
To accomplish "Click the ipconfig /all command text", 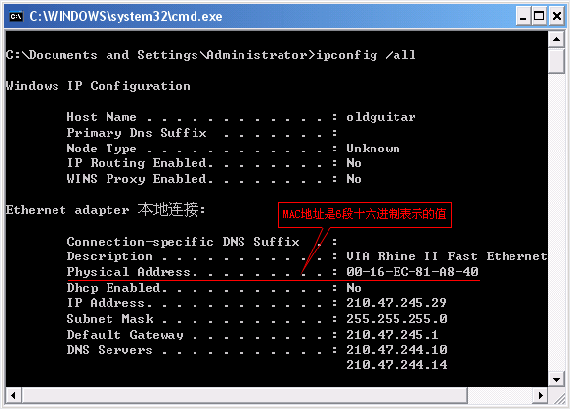I will [x=366, y=55].
